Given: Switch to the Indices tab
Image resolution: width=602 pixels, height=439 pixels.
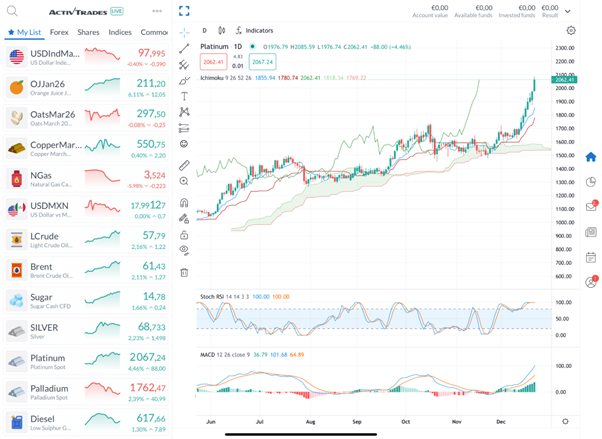Looking at the screenshot, I should 120,32.
